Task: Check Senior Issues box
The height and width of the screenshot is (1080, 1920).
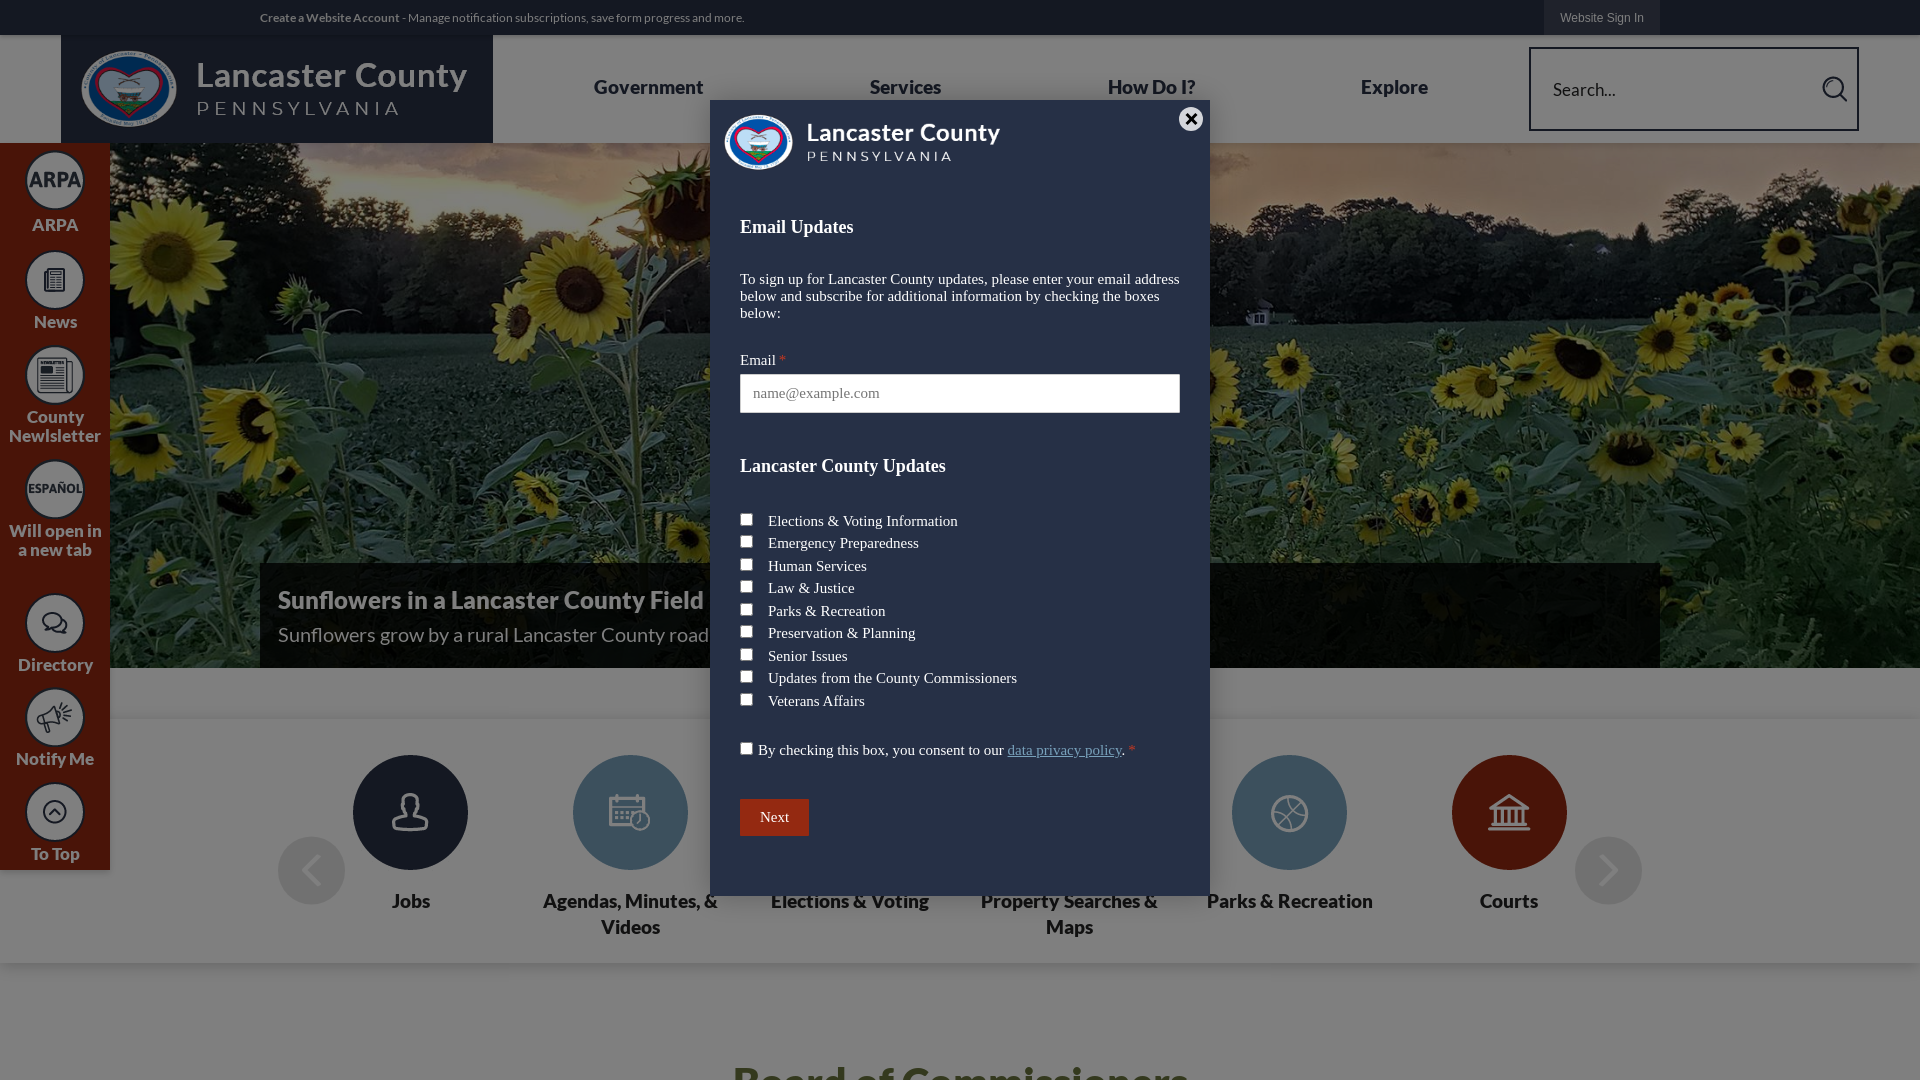Action: coord(746,655)
